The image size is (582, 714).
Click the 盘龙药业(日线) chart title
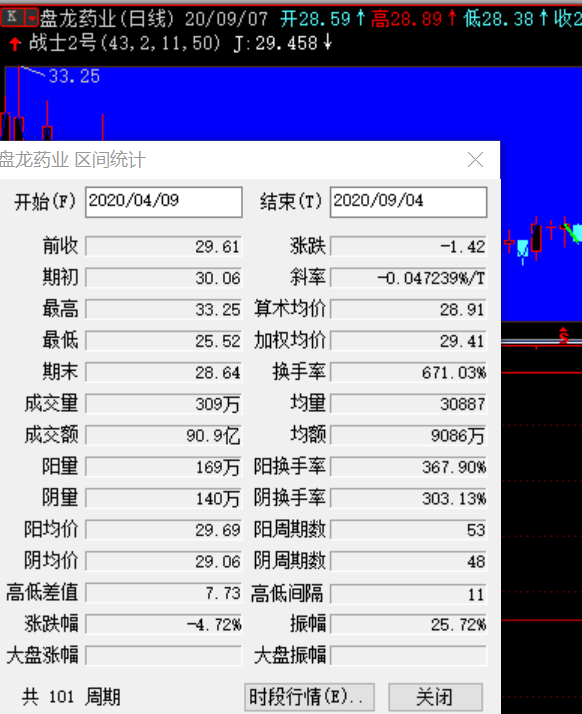coord(107,18)
